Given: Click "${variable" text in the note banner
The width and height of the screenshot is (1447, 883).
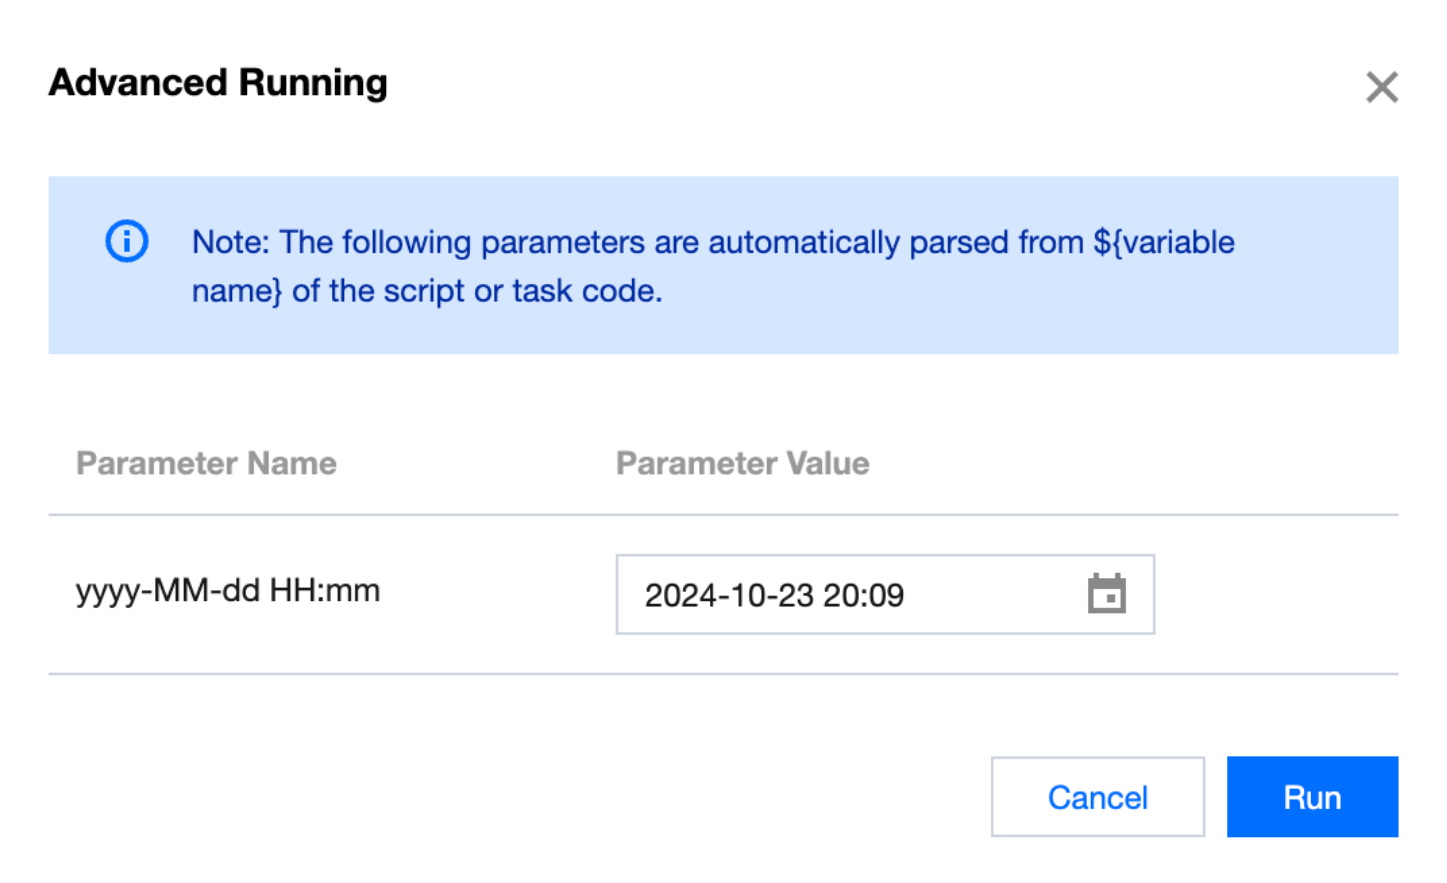Looking at the screenshot, I should pyautogui.click(x=1163, y=242).
